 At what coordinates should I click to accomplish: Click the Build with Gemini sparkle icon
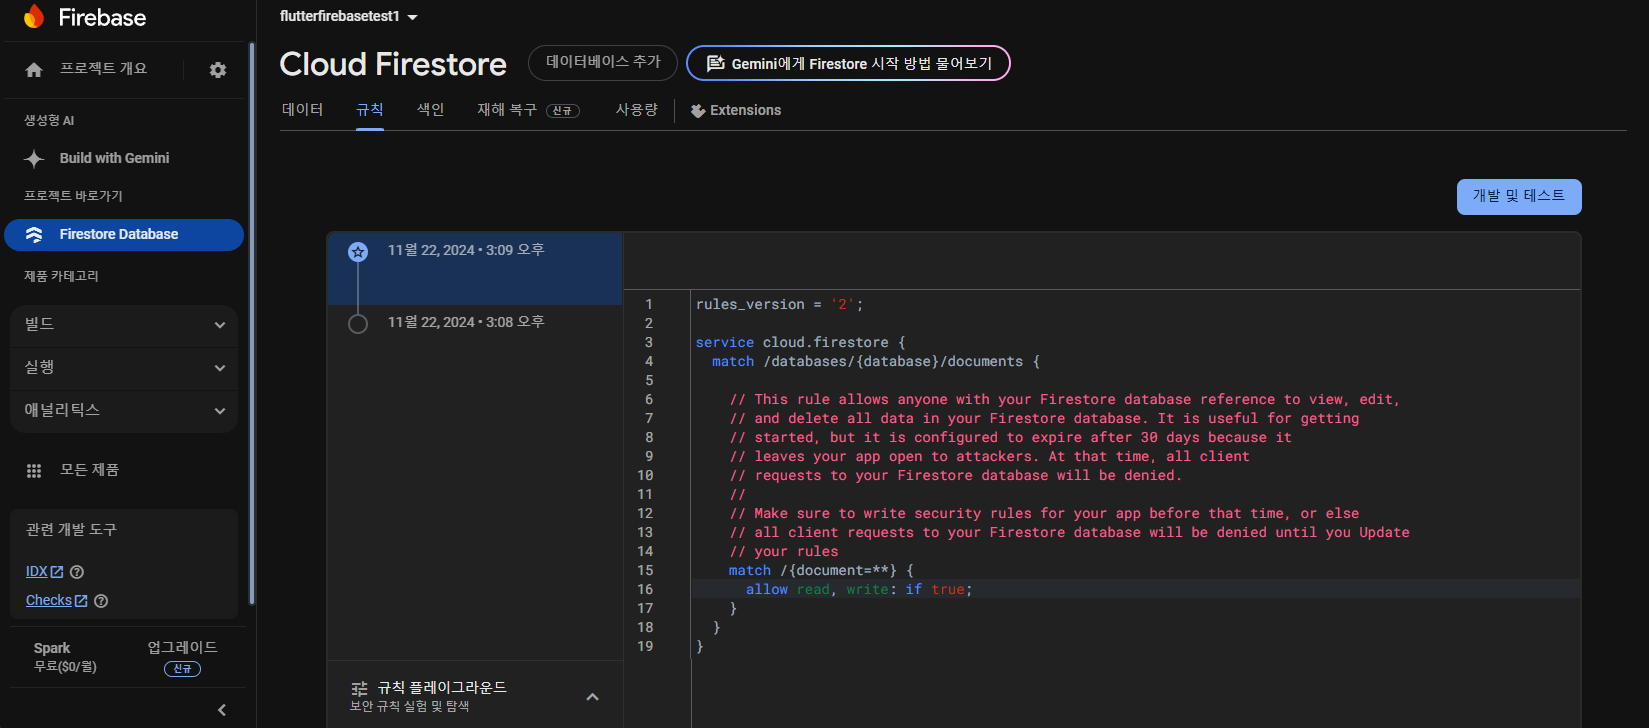pos(34,158)
